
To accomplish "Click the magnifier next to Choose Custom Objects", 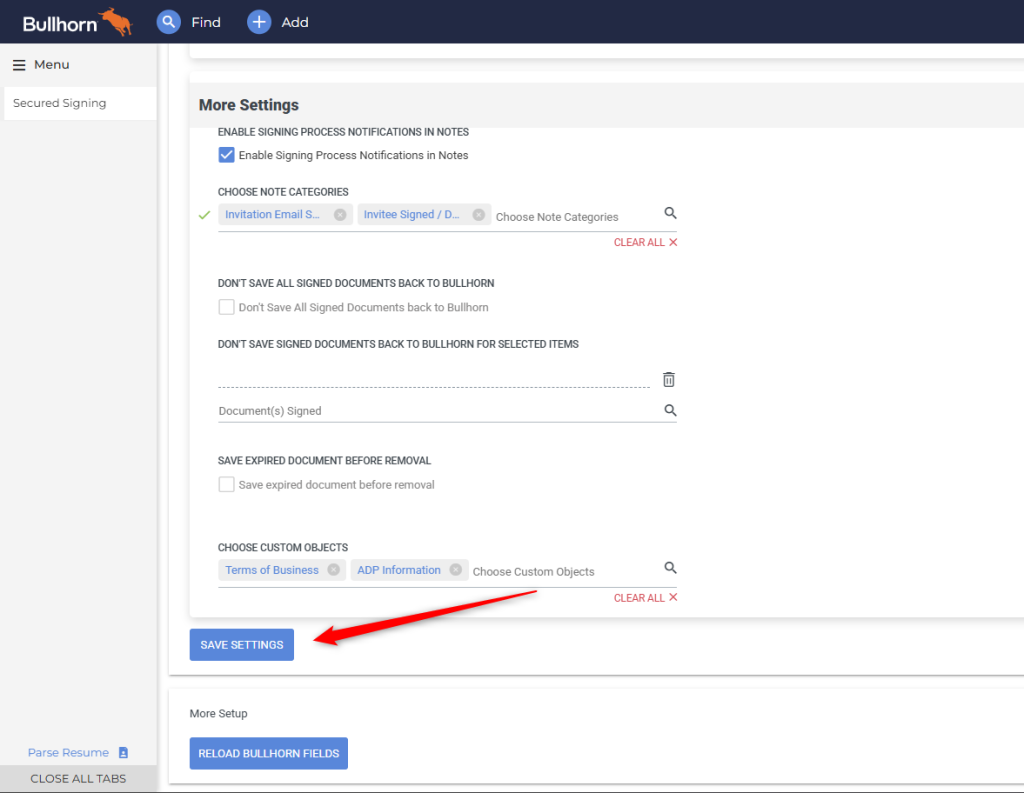I will coord(670,569).
